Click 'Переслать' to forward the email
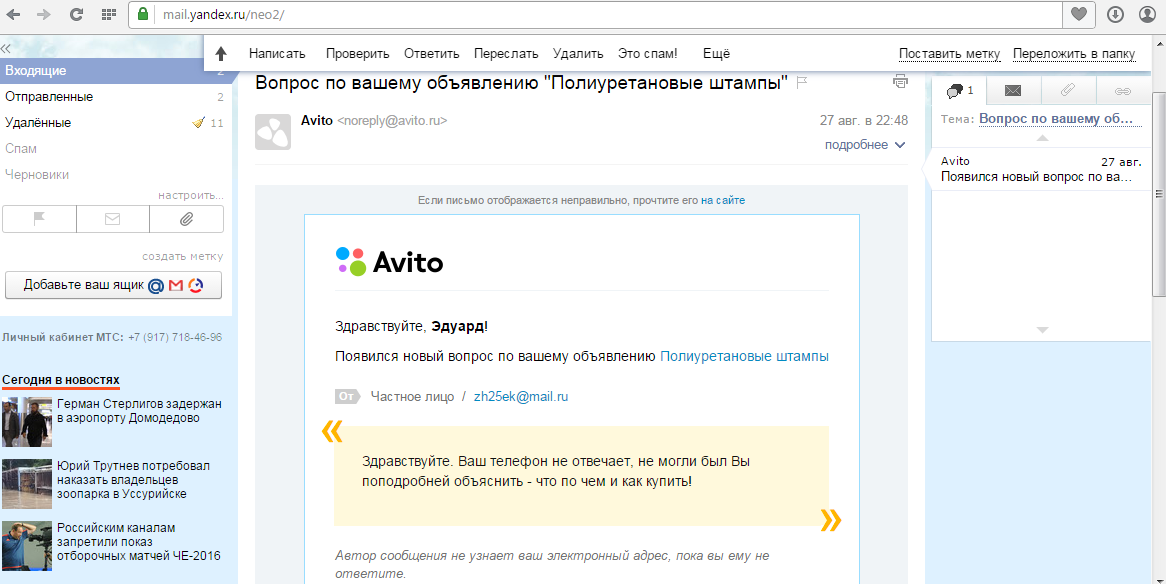Viewport: 1166px width, 584px height. point(506,54)
